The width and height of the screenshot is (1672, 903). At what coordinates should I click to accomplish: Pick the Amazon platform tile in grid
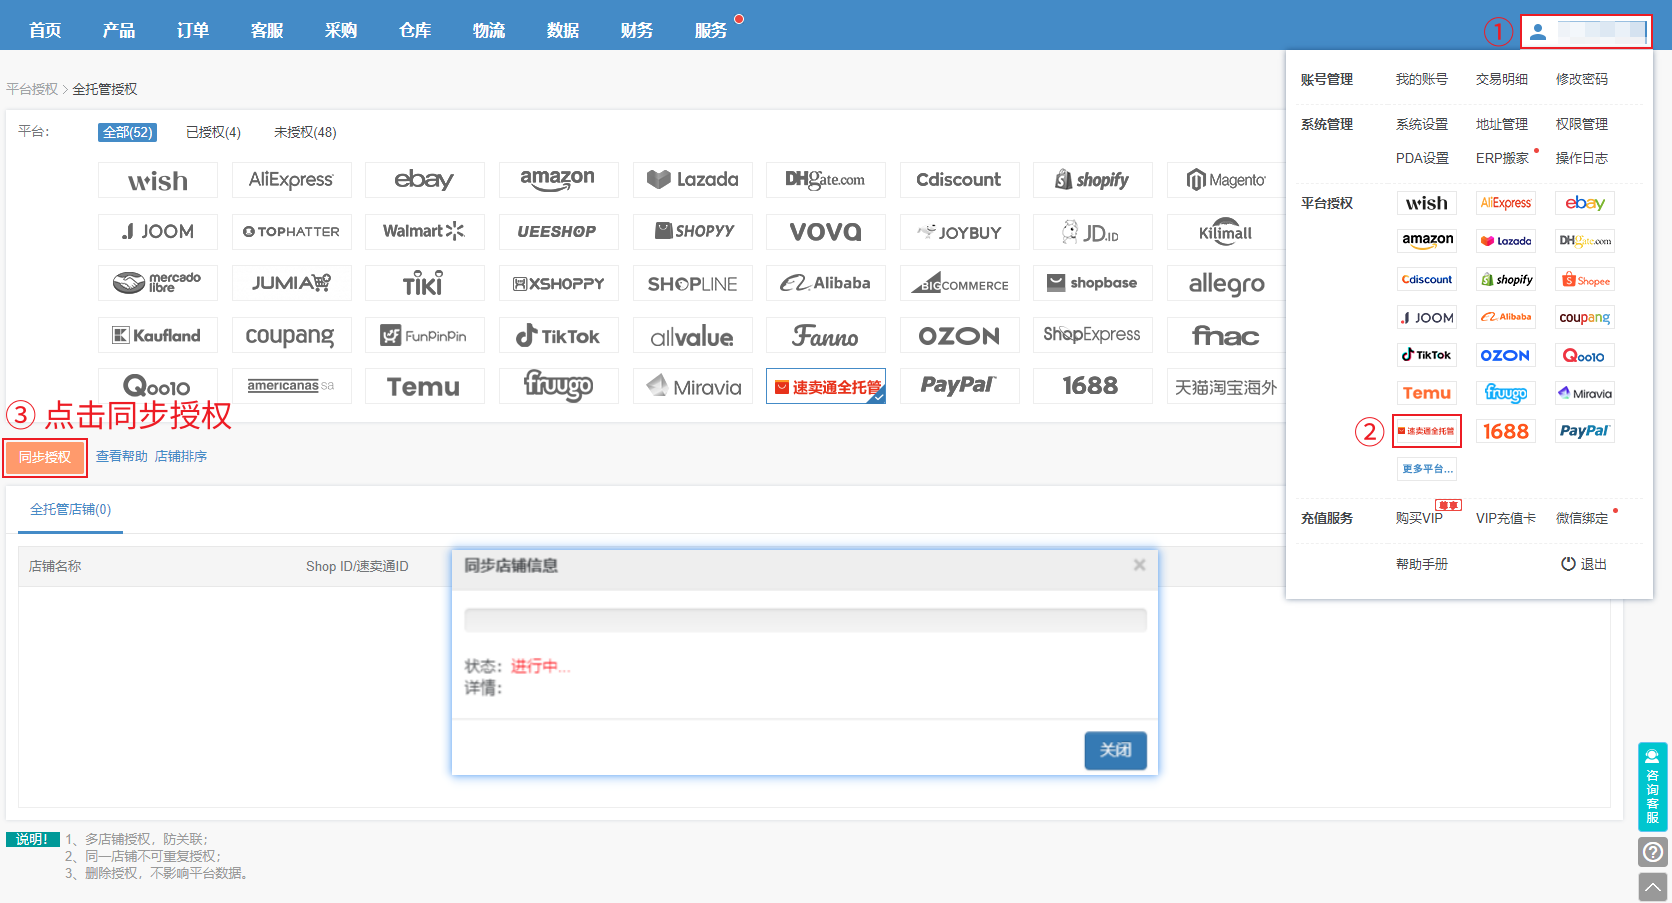tap(558, 180)
